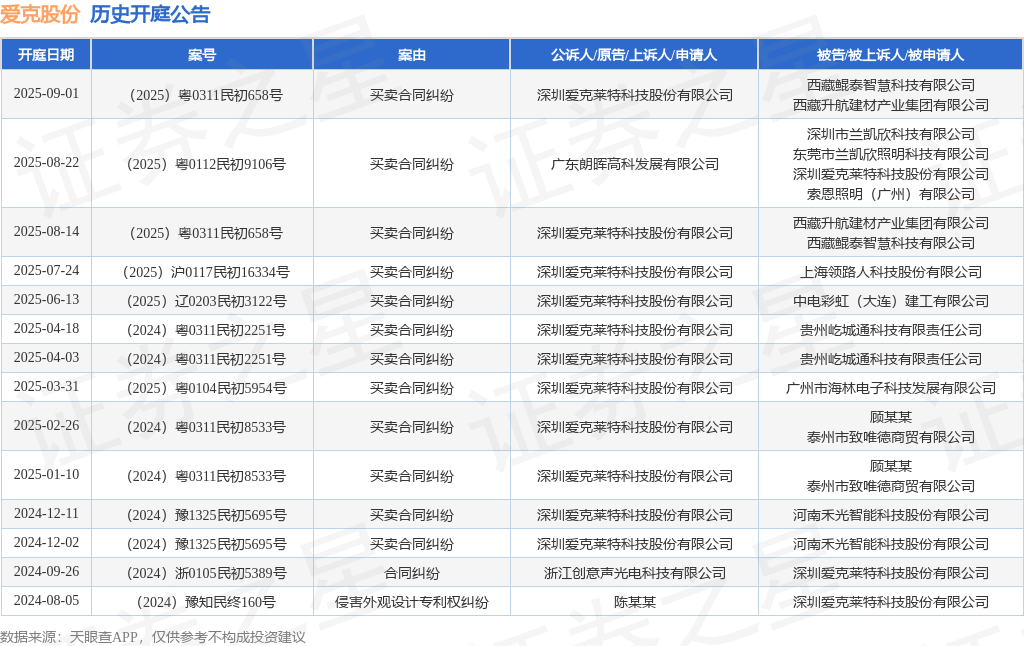Click the date 2025-08-14

point(46,232)
